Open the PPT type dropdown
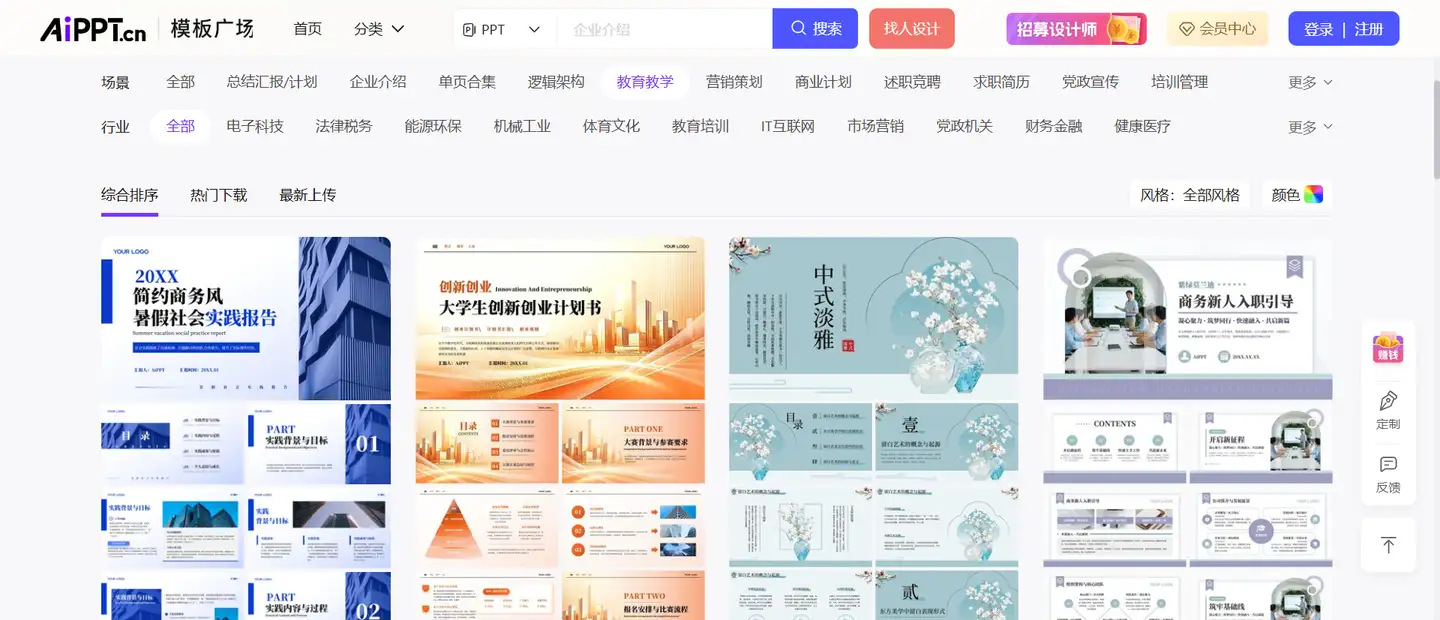1440x620 pixels. tap(502, 30)
